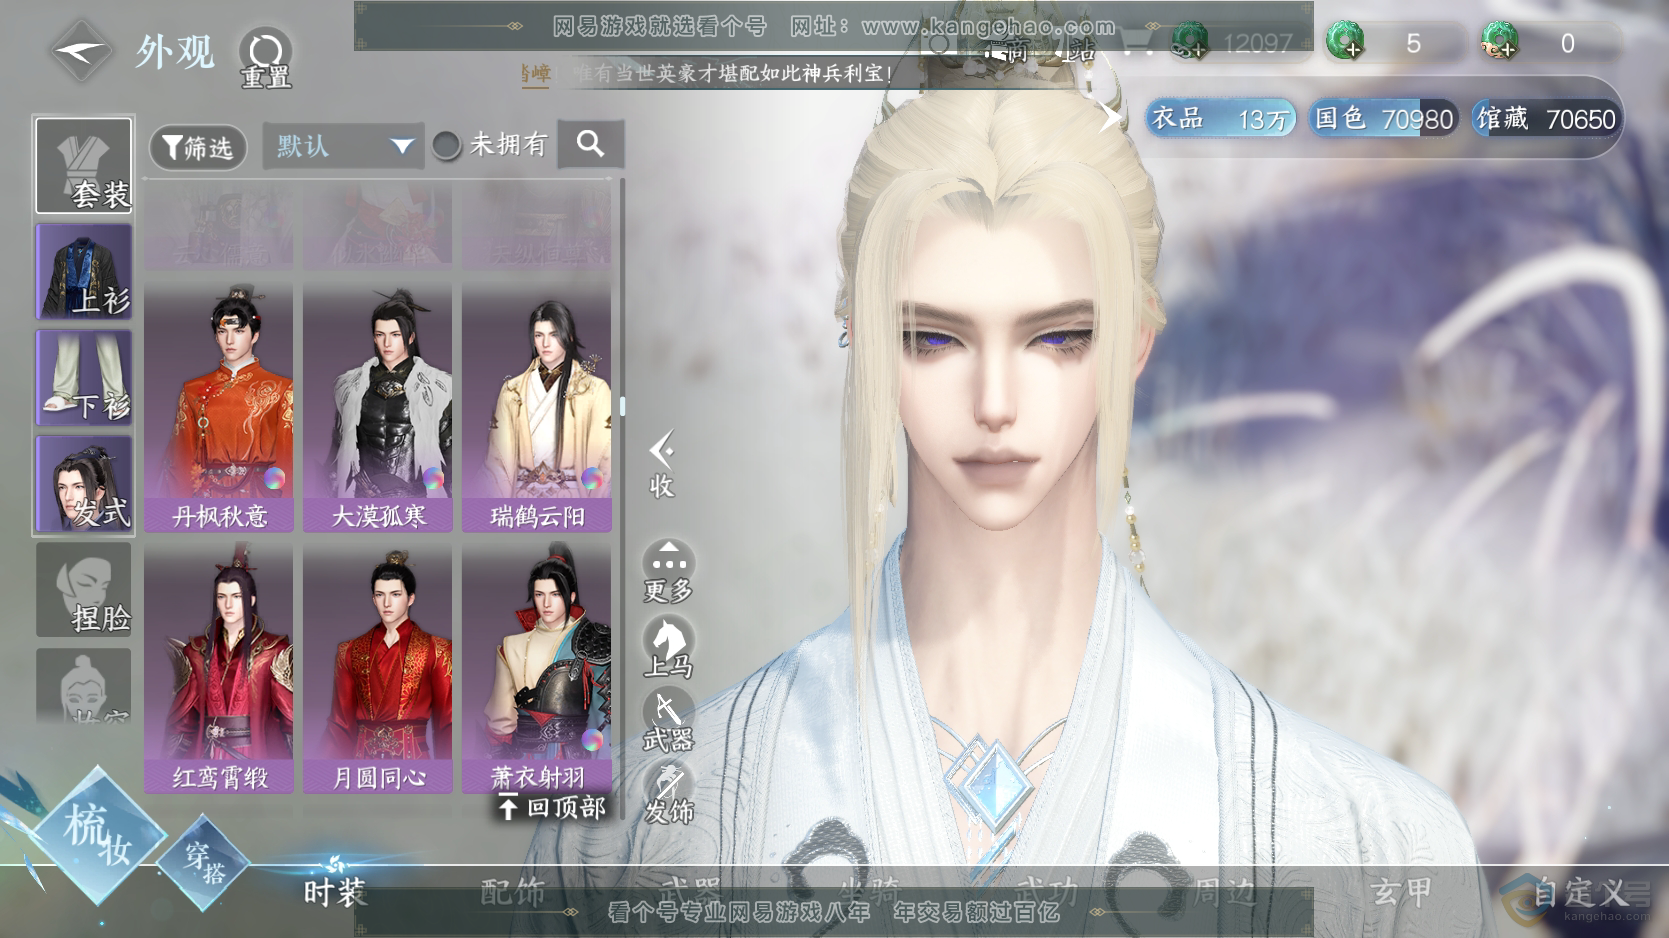Switch to the 武器 weapons bottom tab
This screenshot has width=1669, height=938.
click(691, 892)
